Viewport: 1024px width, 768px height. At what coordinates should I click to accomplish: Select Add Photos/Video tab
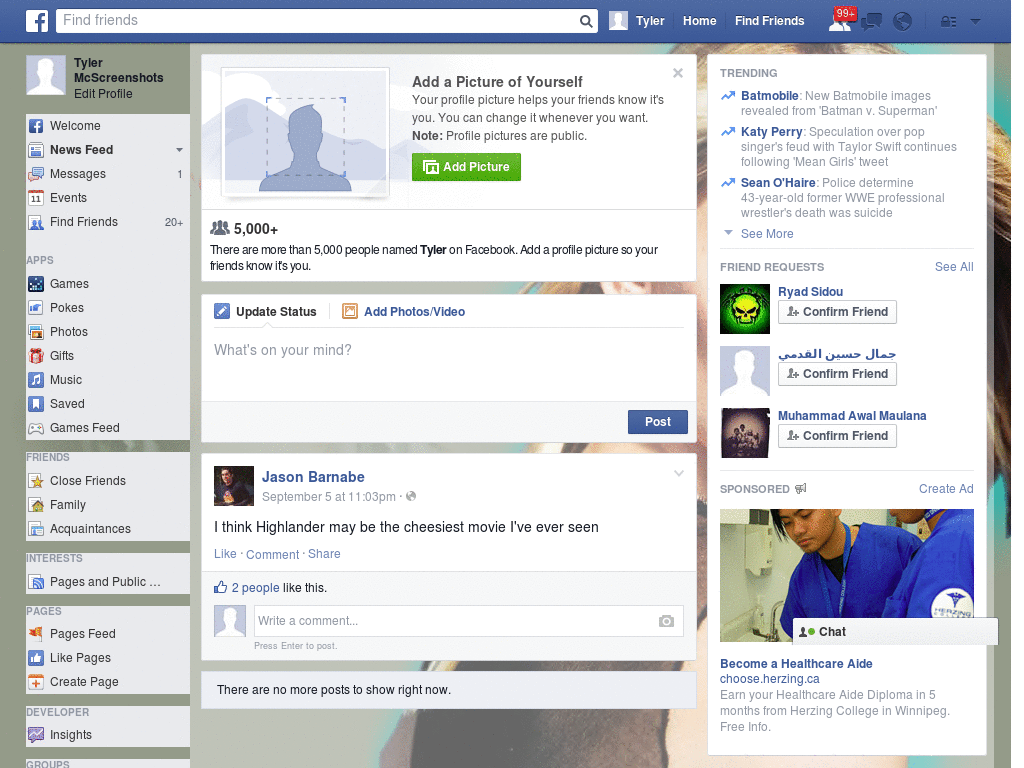click(404, 312)
